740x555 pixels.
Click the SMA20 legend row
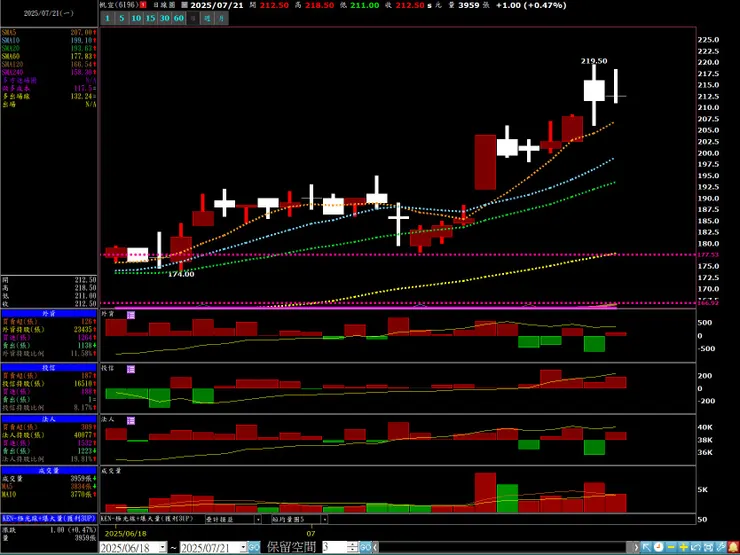(x=49, y=48)
